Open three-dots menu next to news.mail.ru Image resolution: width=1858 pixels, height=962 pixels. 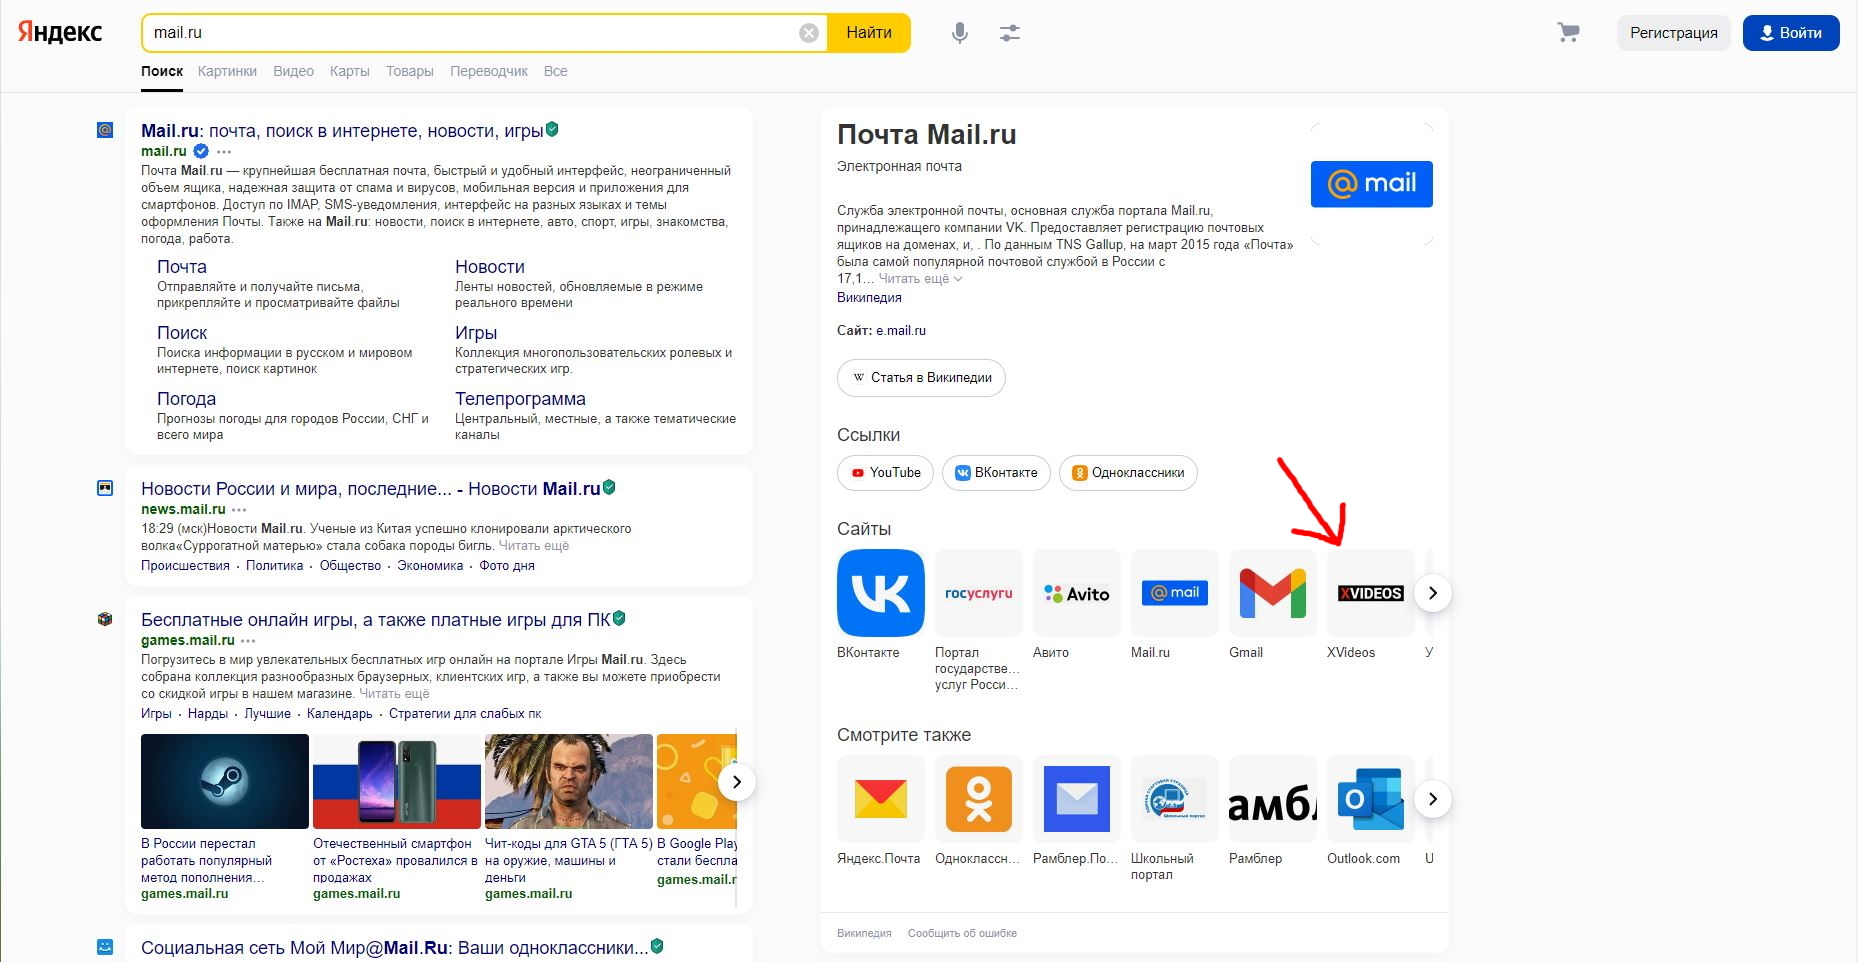(x=239, y=510)
